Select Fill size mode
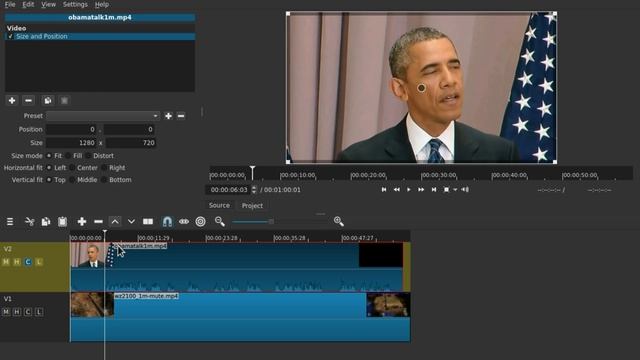Screen dimensions: 640x360 coord(74,156)
